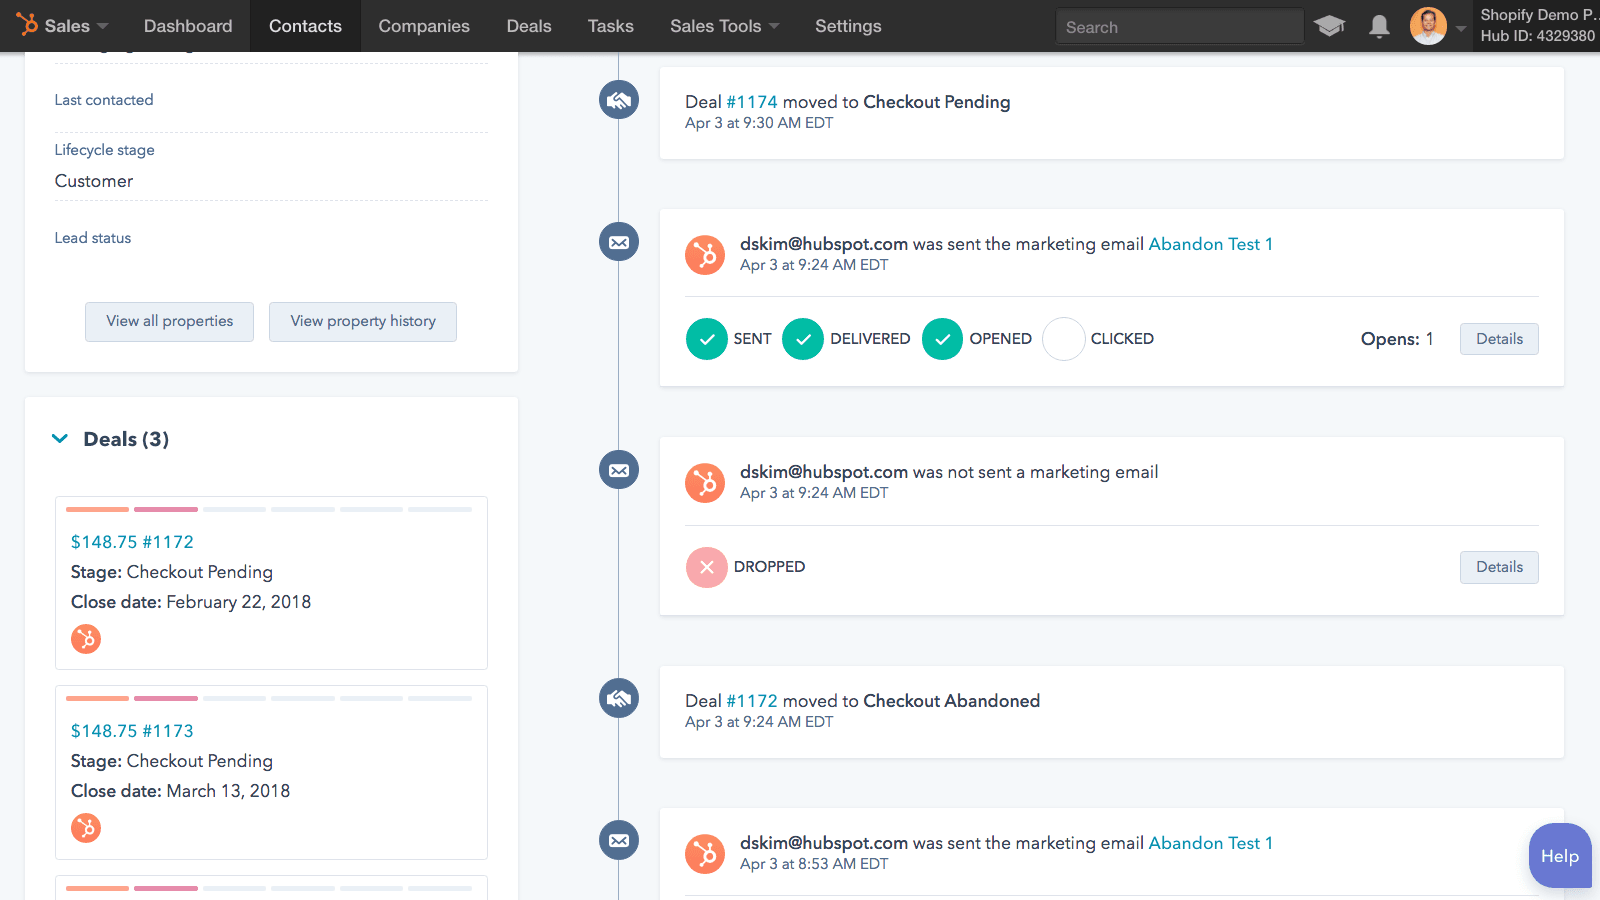The height and width of the screenshot is (900, 1600).
Task: Click email timeline icon for 9:24 AM Abandon Test 1
Action: (x=619, y=242)
